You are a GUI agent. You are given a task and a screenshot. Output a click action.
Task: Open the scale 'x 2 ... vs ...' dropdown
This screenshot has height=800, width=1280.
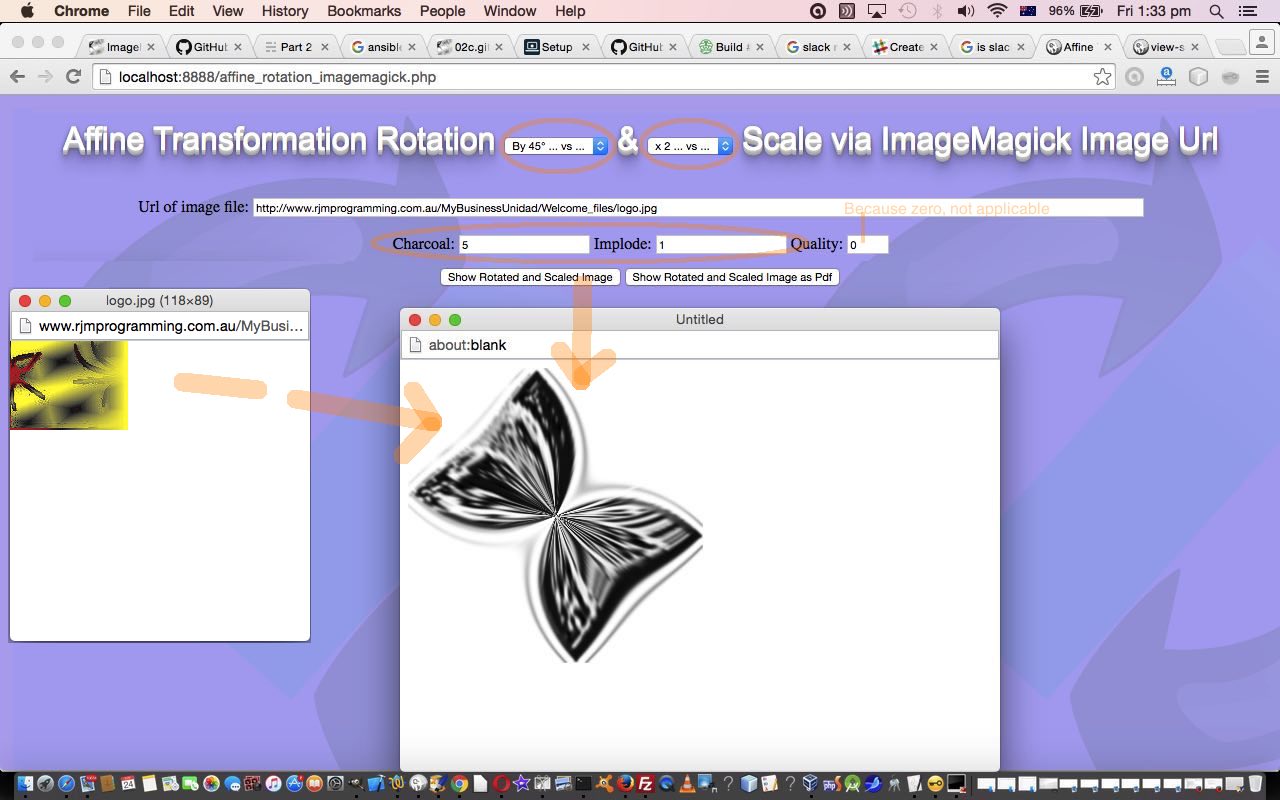690,146
